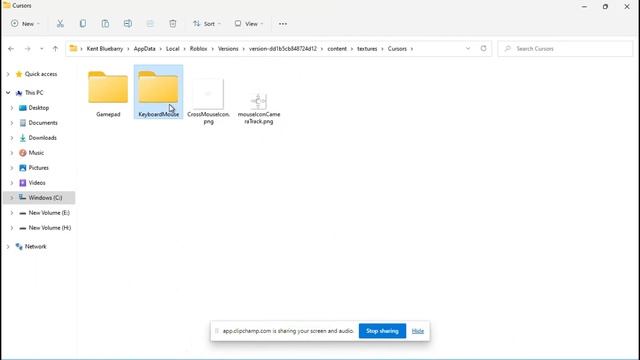Go forward with the forward arrow
Screen dimensions: 640x360
coord(27,49)
